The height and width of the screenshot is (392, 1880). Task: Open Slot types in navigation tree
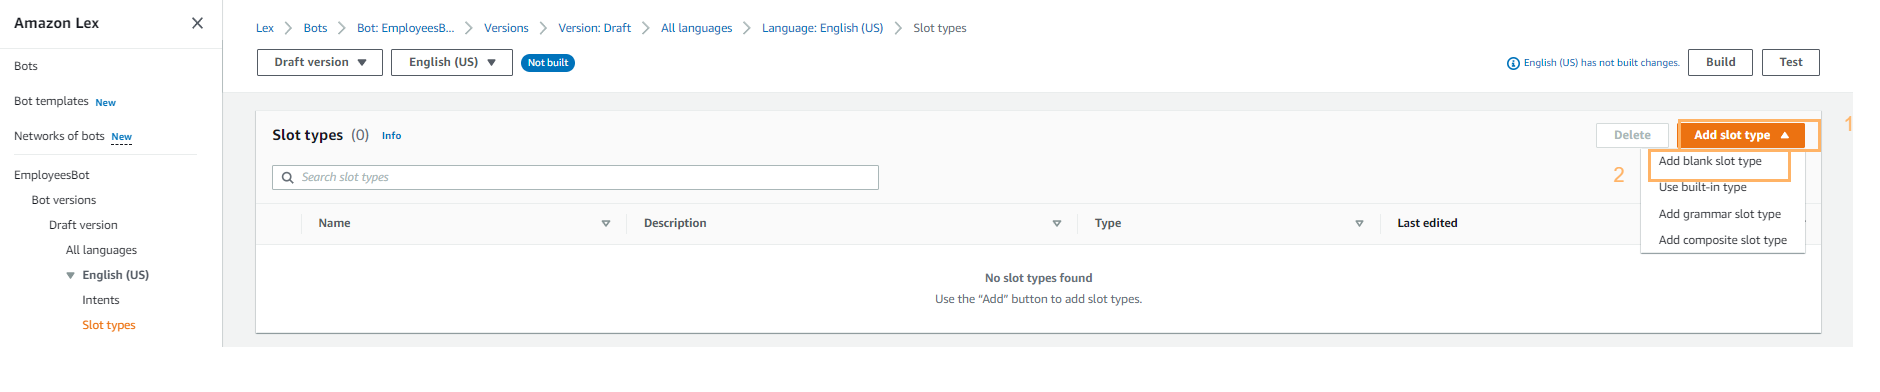[x=109, y=325]
